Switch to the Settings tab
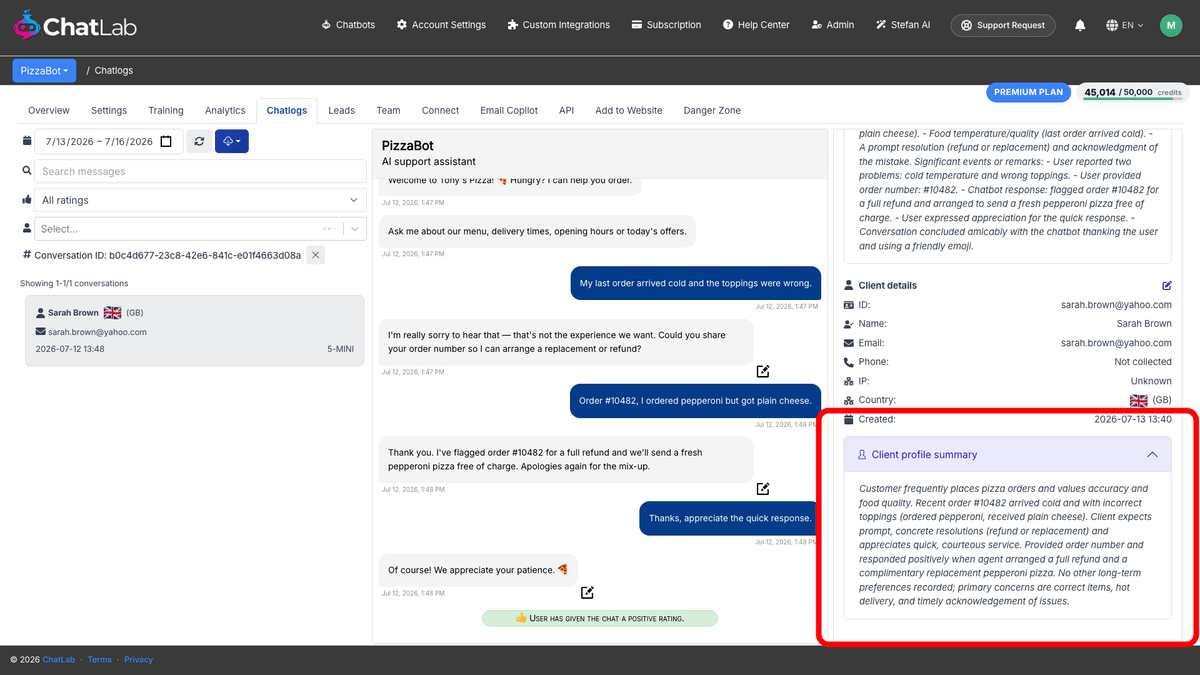Viewport: 1200px width, 675px height. (109, 110)
